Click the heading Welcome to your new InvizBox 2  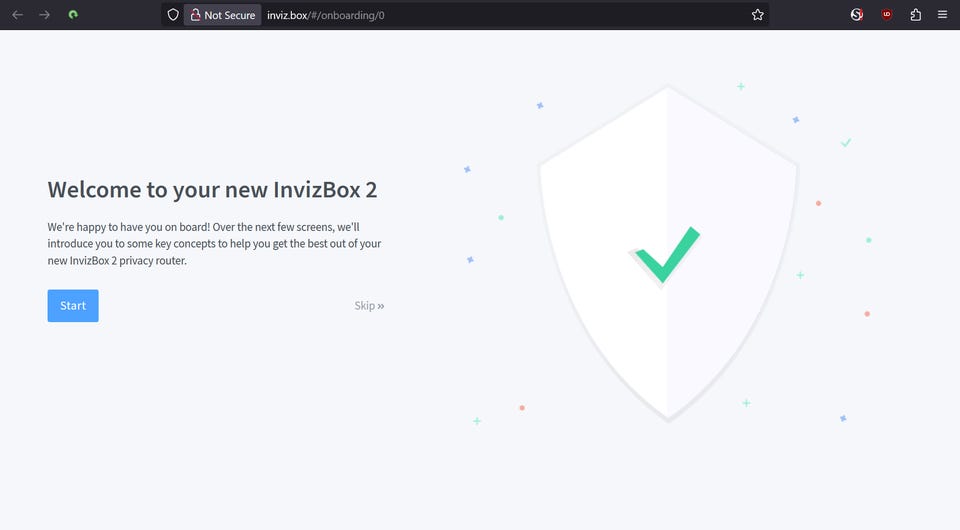(x=212, y=190)
